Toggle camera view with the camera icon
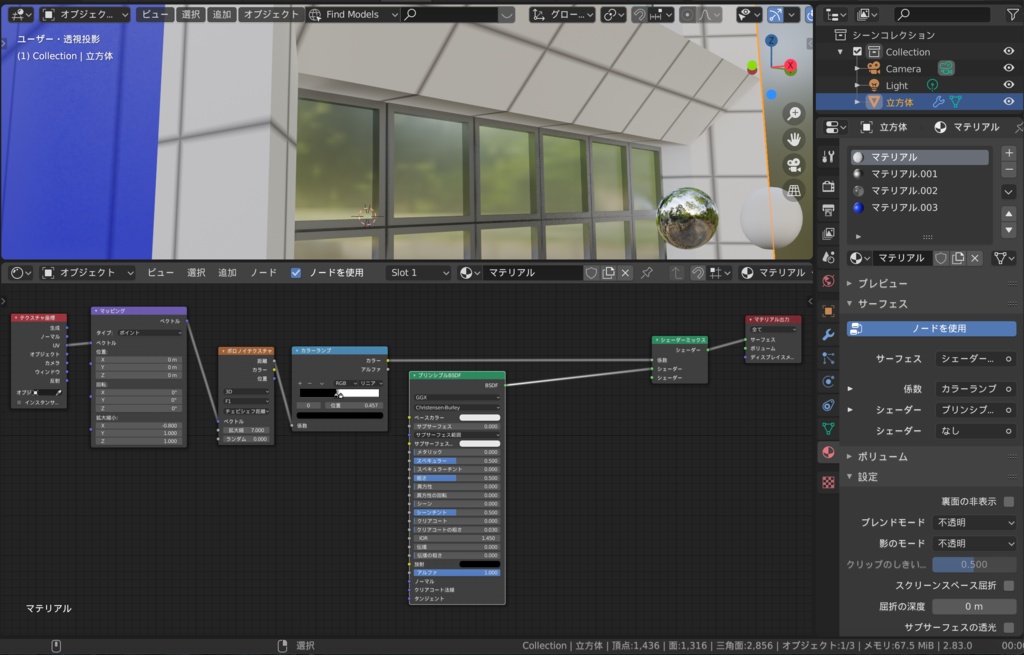The width and height of the screenshot is (1024, 655). tap(794, 165)
